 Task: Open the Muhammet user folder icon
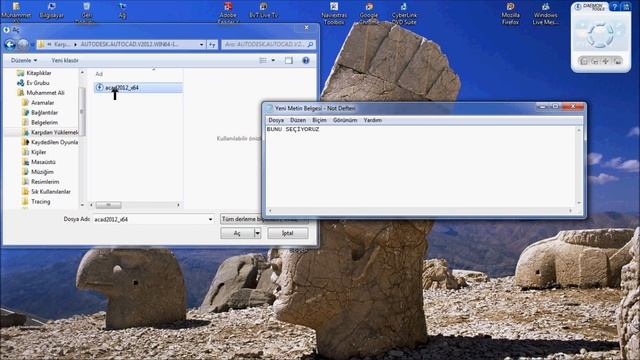[16, 11]
